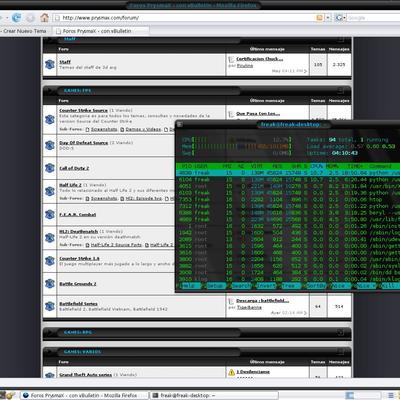The image size is (400, 400).
Task: Open the Half-Life 2 Source Forts sub-forum
Action: pyautogui.click(x=116, y=245)
